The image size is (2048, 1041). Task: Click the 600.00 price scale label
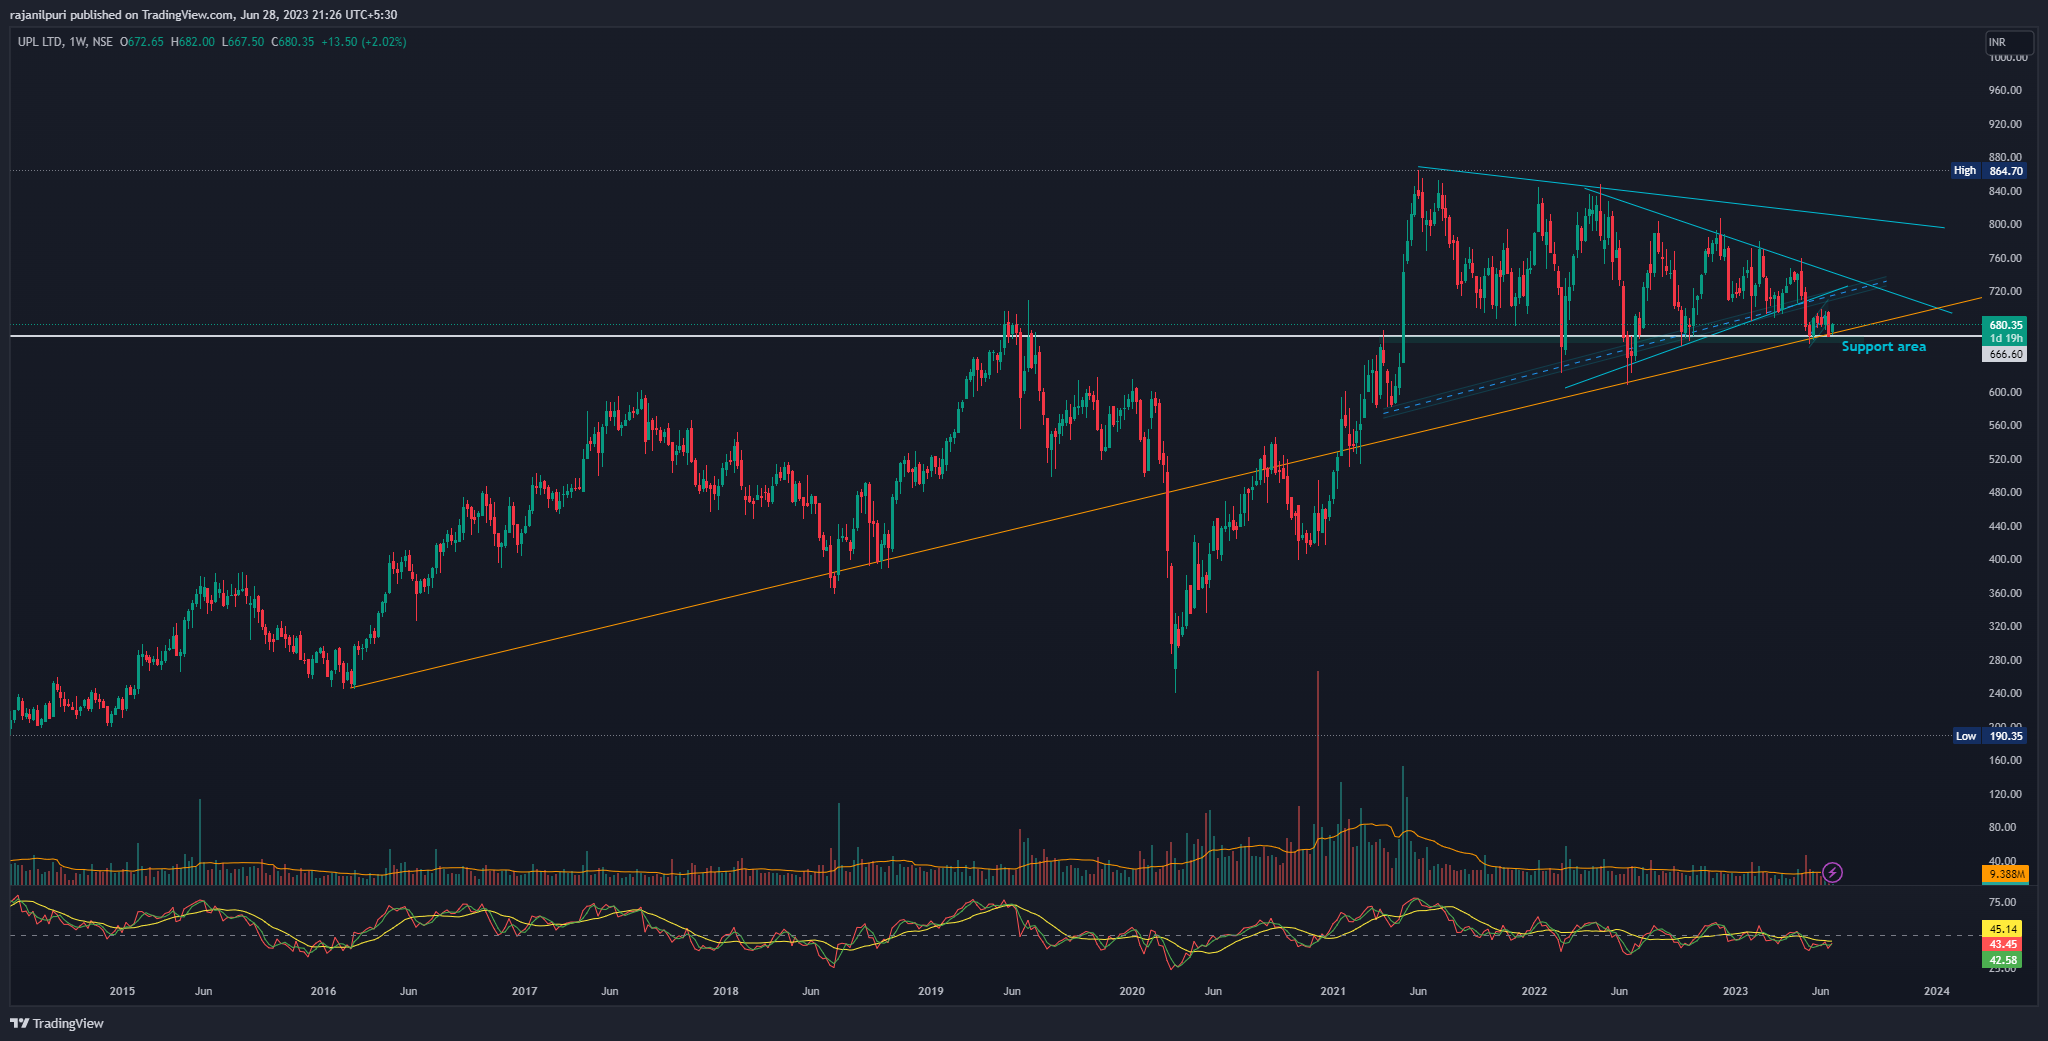point(2005,392)
